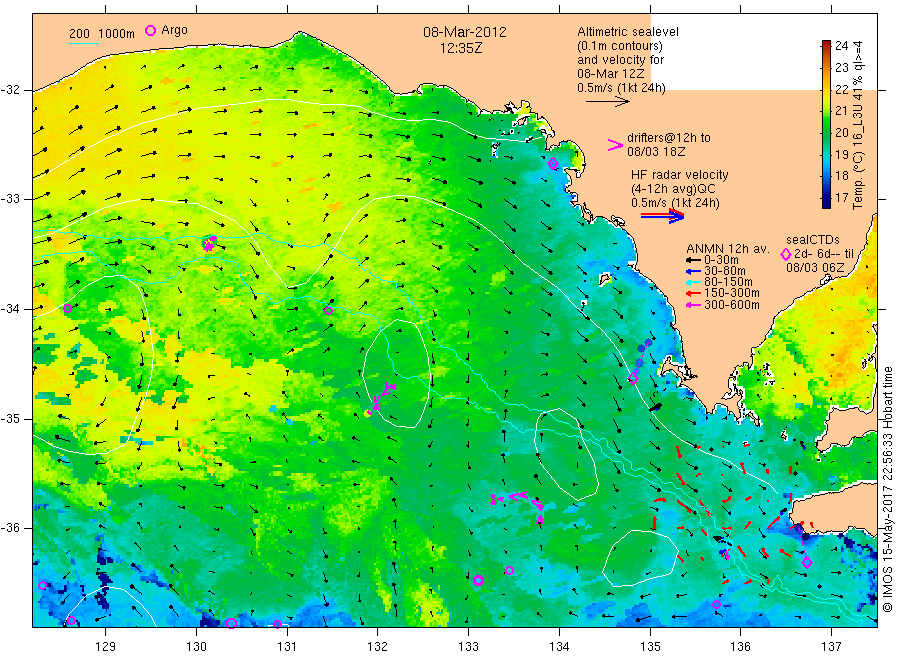This screenshot has width=900, height=660.
Task: Click the temperature colour bar
Action: (x=826, y=124)
